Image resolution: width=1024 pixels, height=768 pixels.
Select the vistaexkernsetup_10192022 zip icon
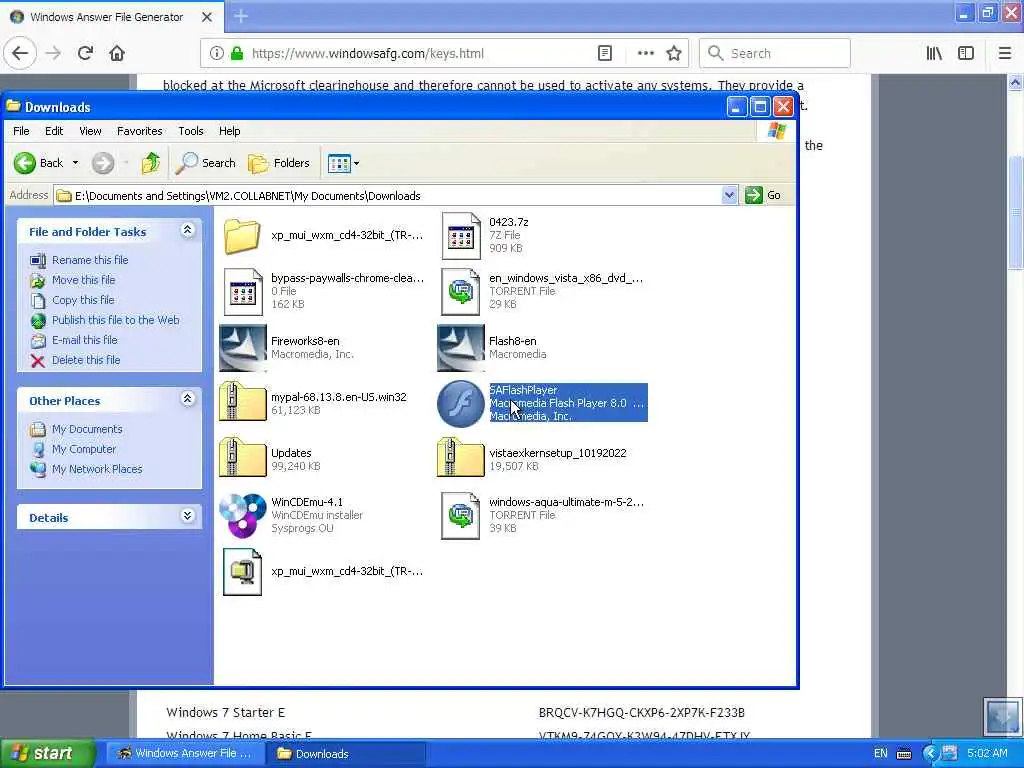click(461, 458)
